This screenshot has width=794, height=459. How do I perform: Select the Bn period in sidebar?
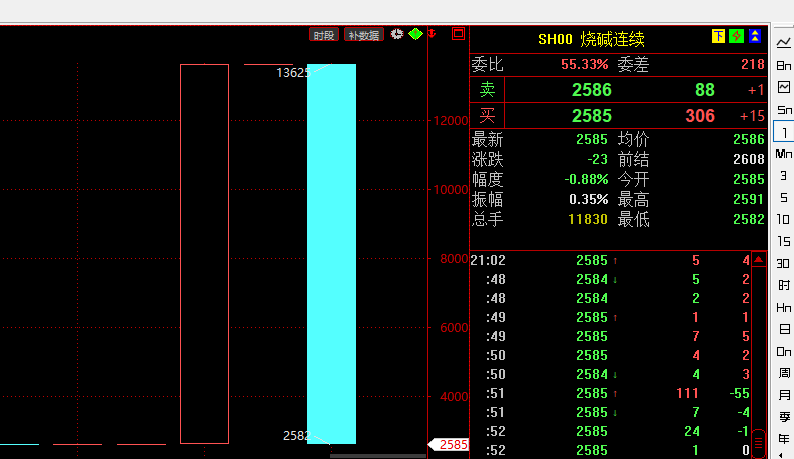(x=784, y=65)
